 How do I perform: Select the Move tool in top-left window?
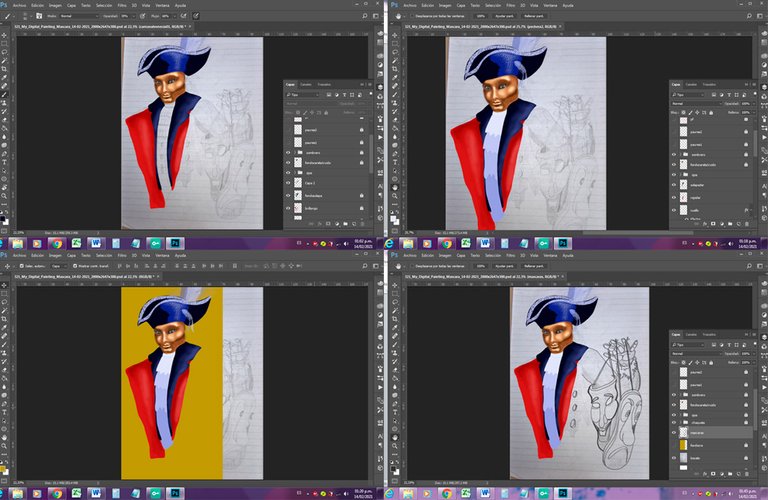(x=4, y=35)
